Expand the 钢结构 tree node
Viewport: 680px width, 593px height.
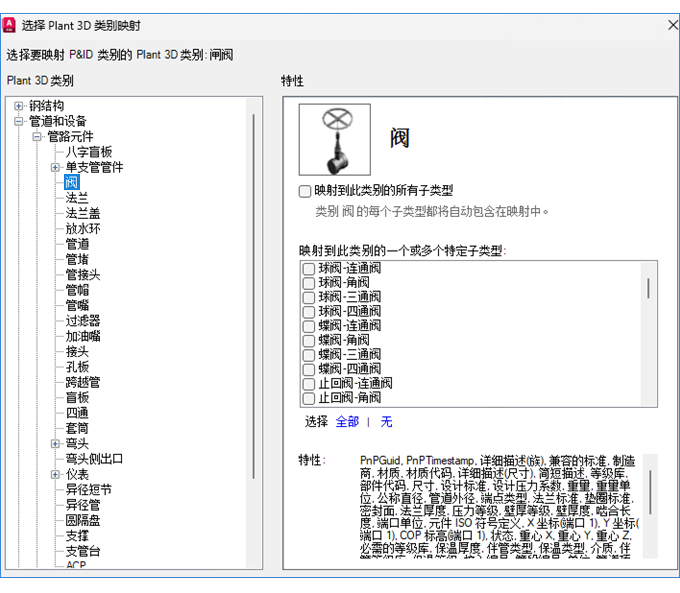tap(18, 106)
